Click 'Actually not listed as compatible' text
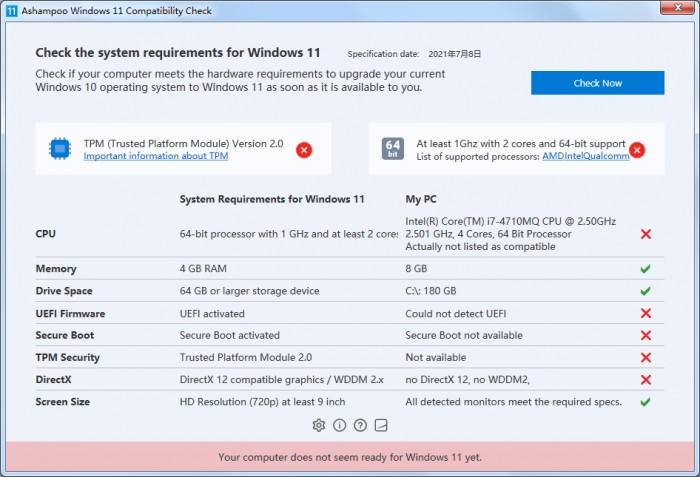 (480, 247)
